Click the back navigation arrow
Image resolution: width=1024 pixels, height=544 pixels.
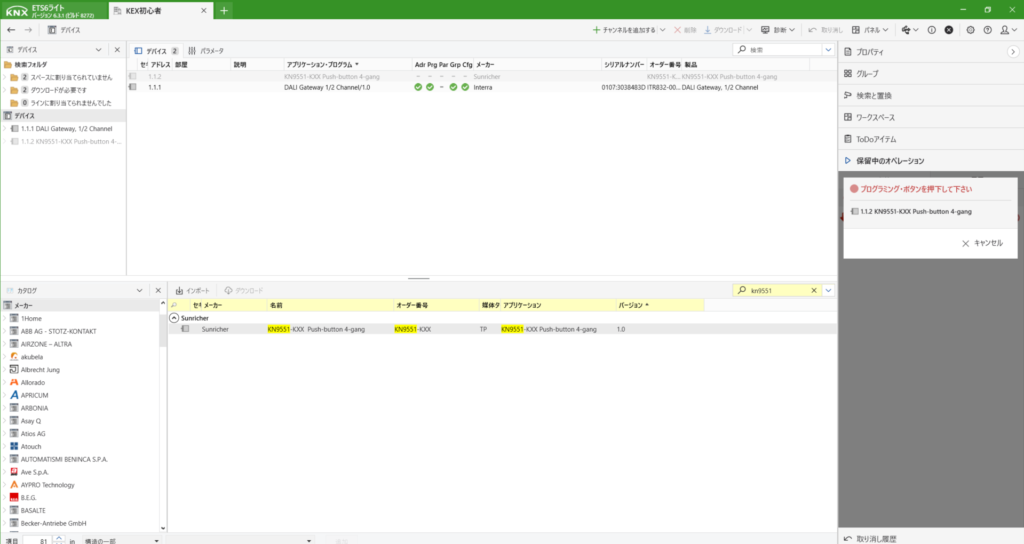point(10,30)
